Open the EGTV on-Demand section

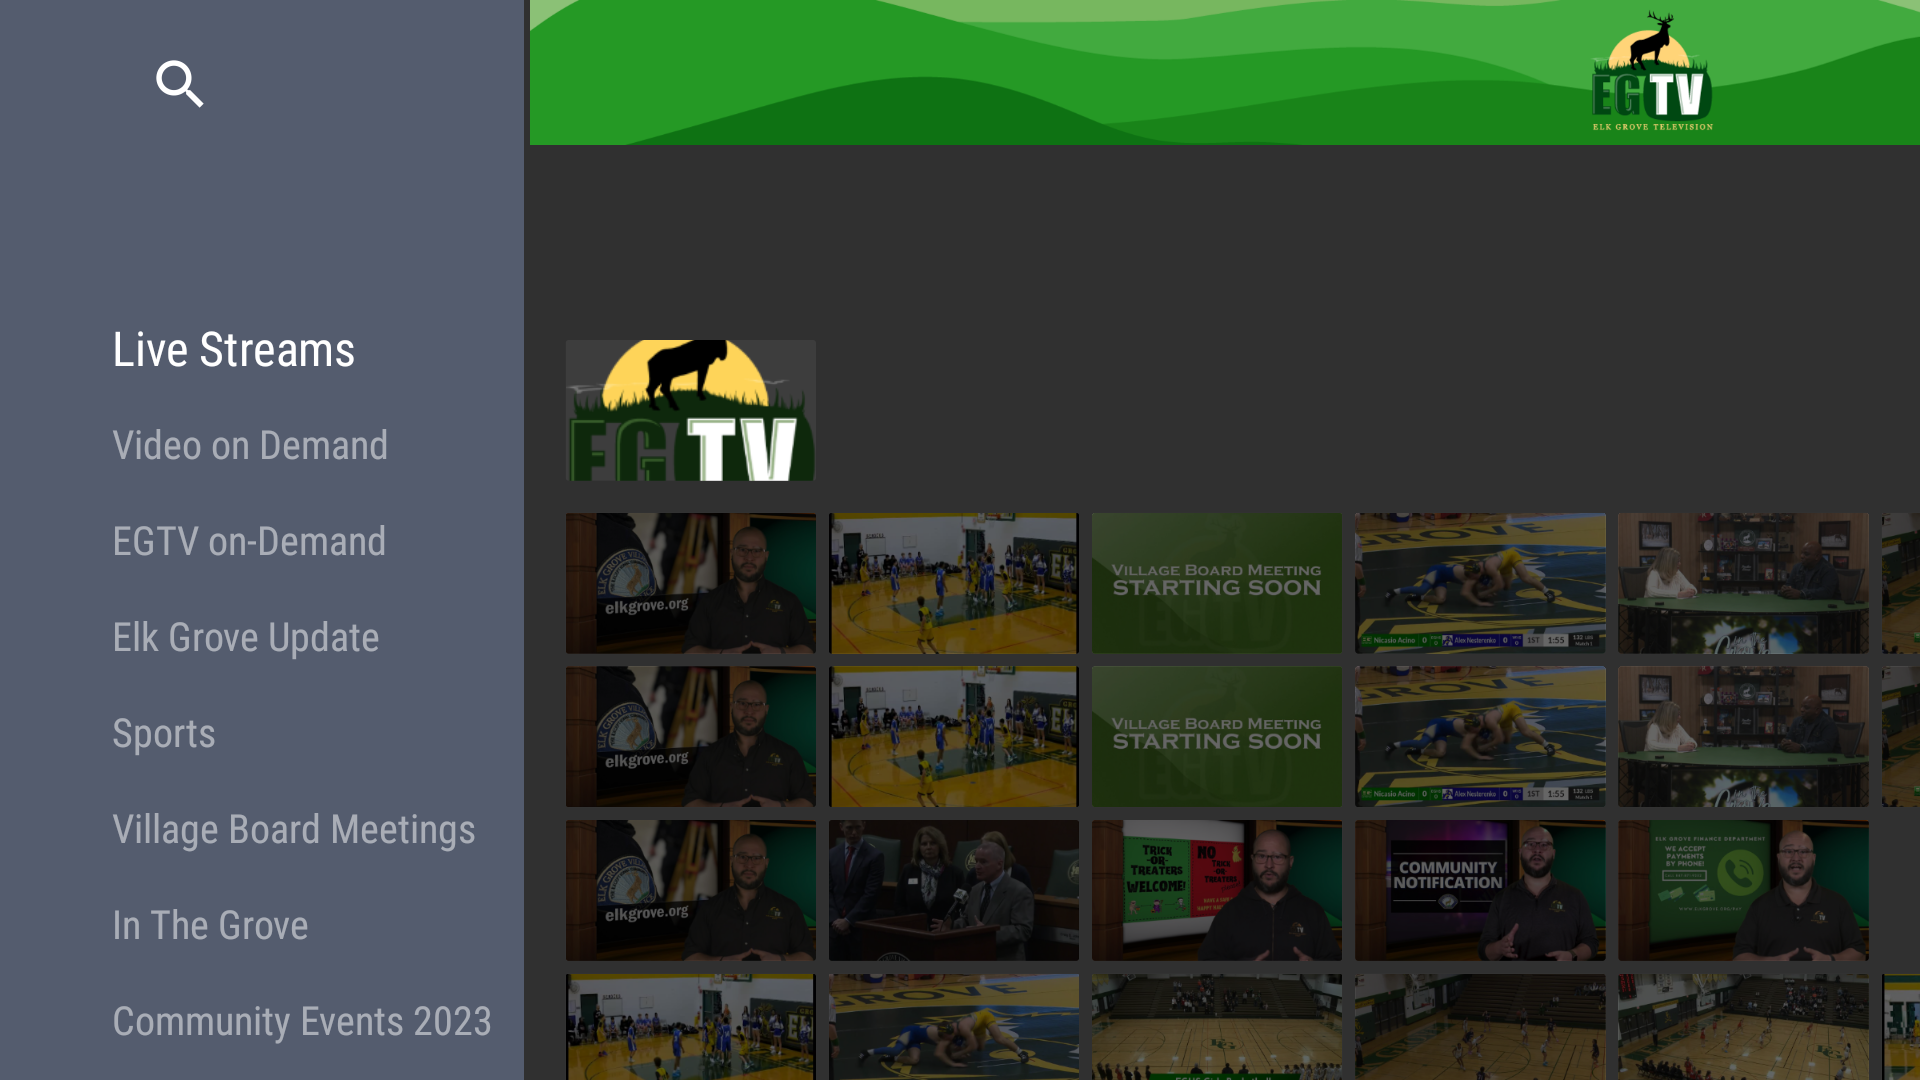249,541
